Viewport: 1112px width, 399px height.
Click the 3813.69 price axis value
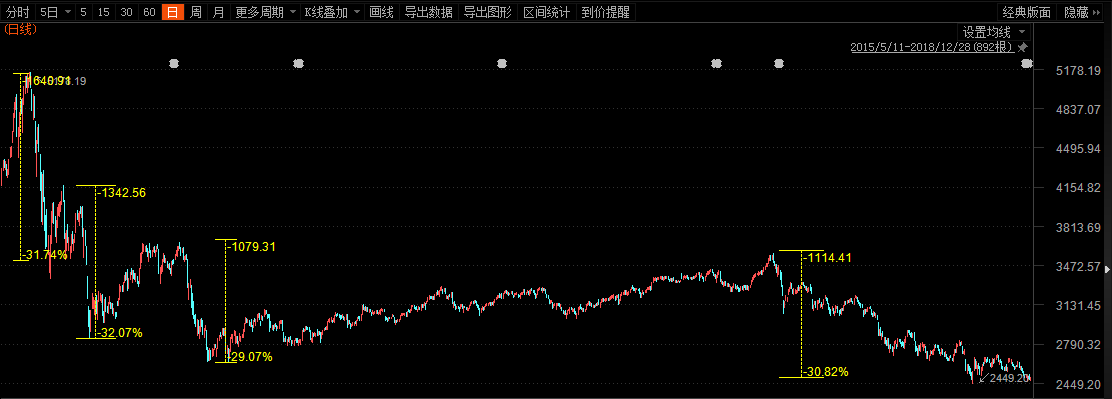point(1077,227)
